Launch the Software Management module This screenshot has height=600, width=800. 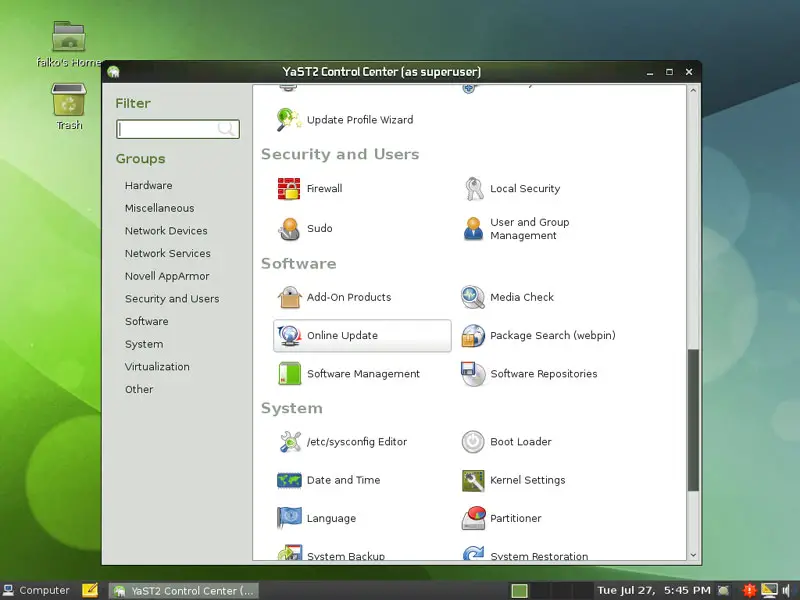tap(348, 374)
